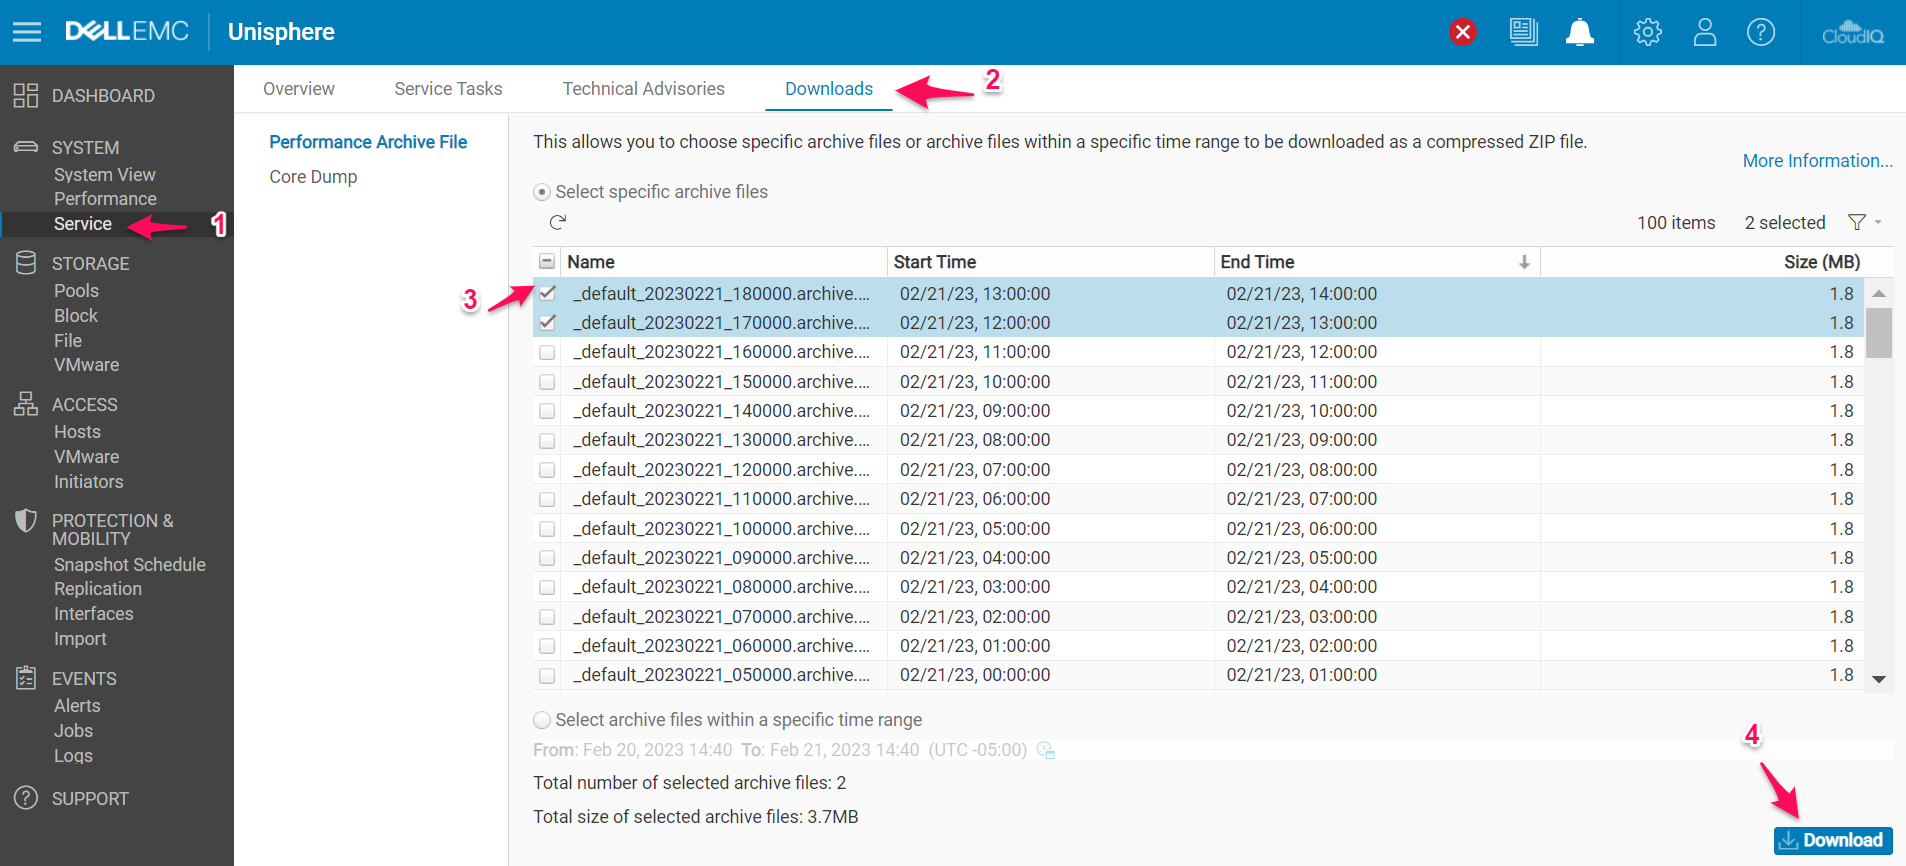The width and height of the screenshot is (1906, 866).
Task: Refresh the archive file list
Action: point(558,222)
